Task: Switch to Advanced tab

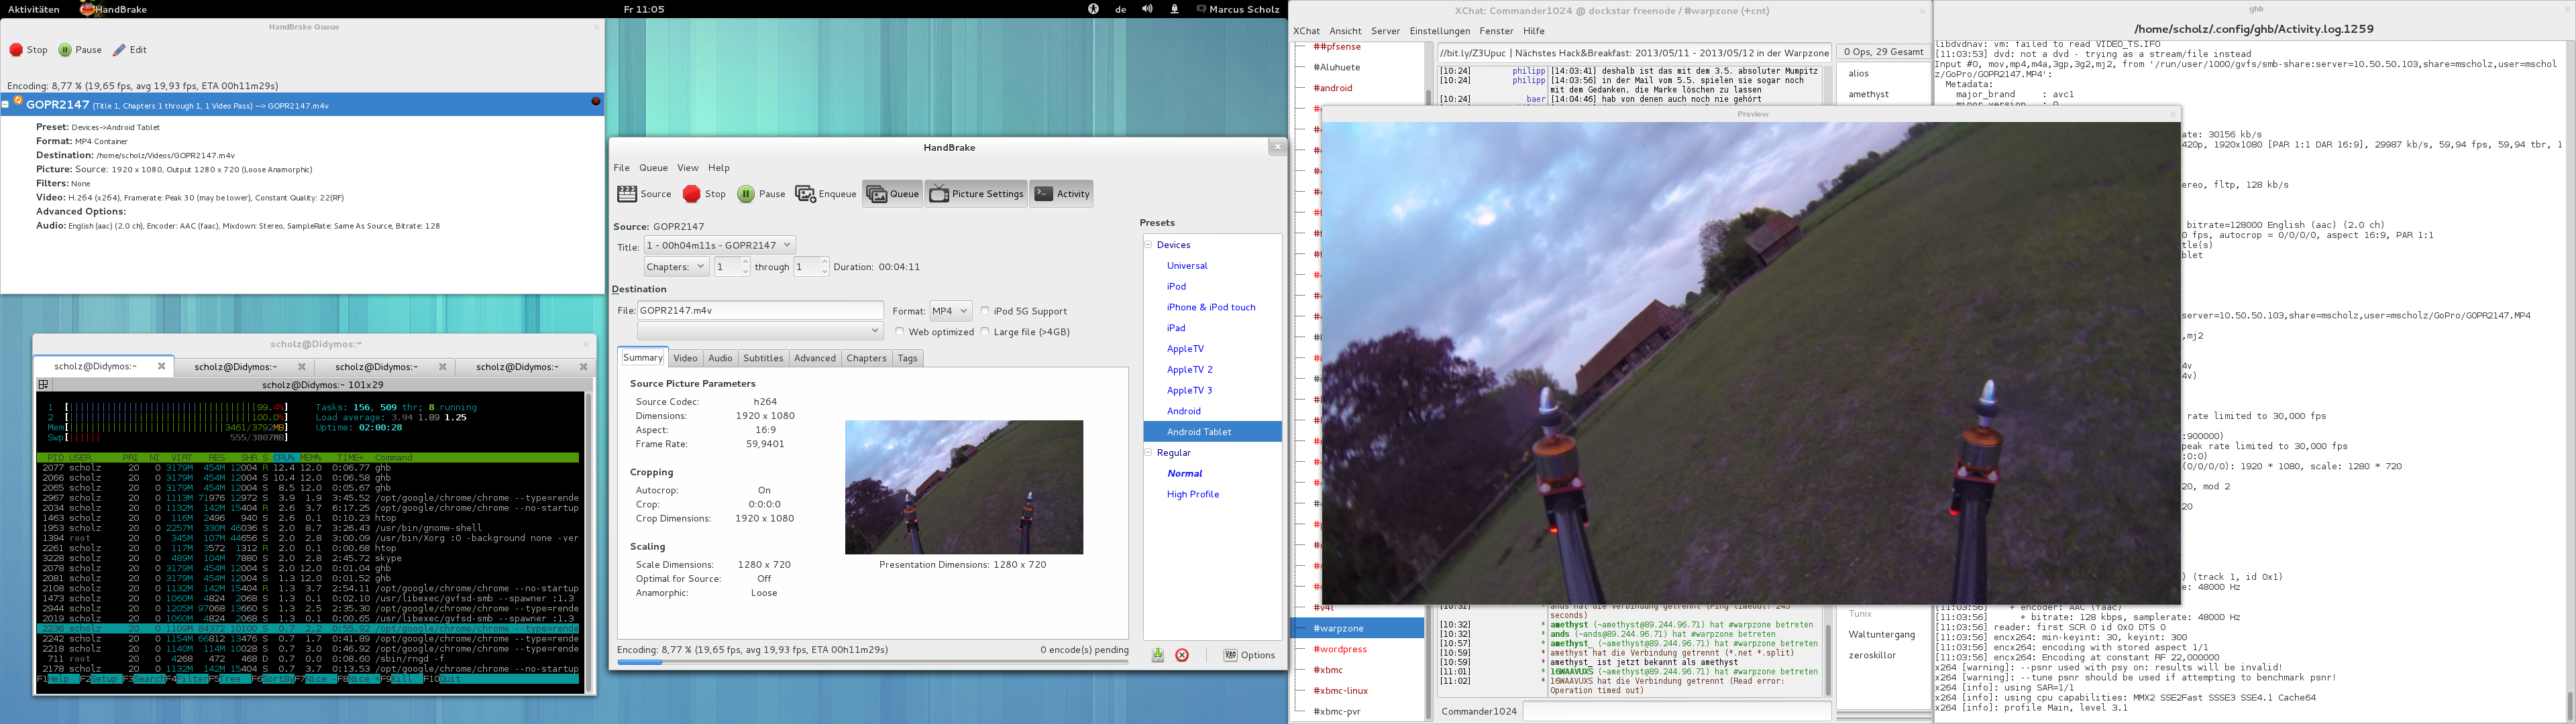Action: click(x=815, y=358)
